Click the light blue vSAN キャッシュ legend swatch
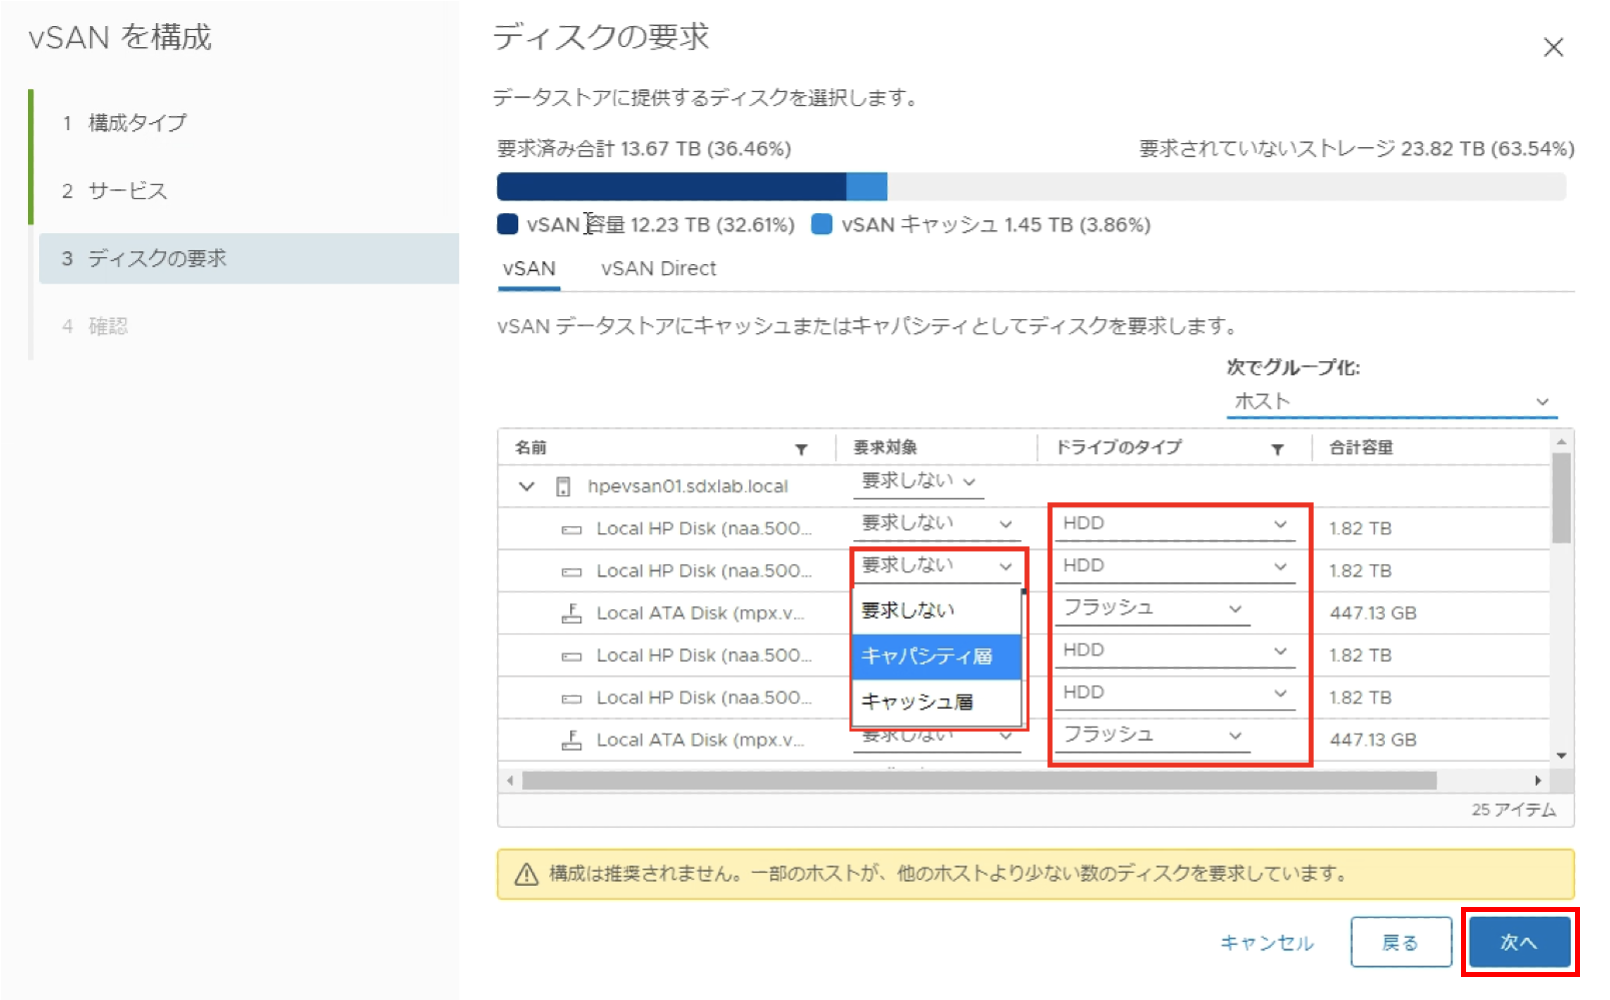This screenshot has height=1000, width=1610. 821,224
